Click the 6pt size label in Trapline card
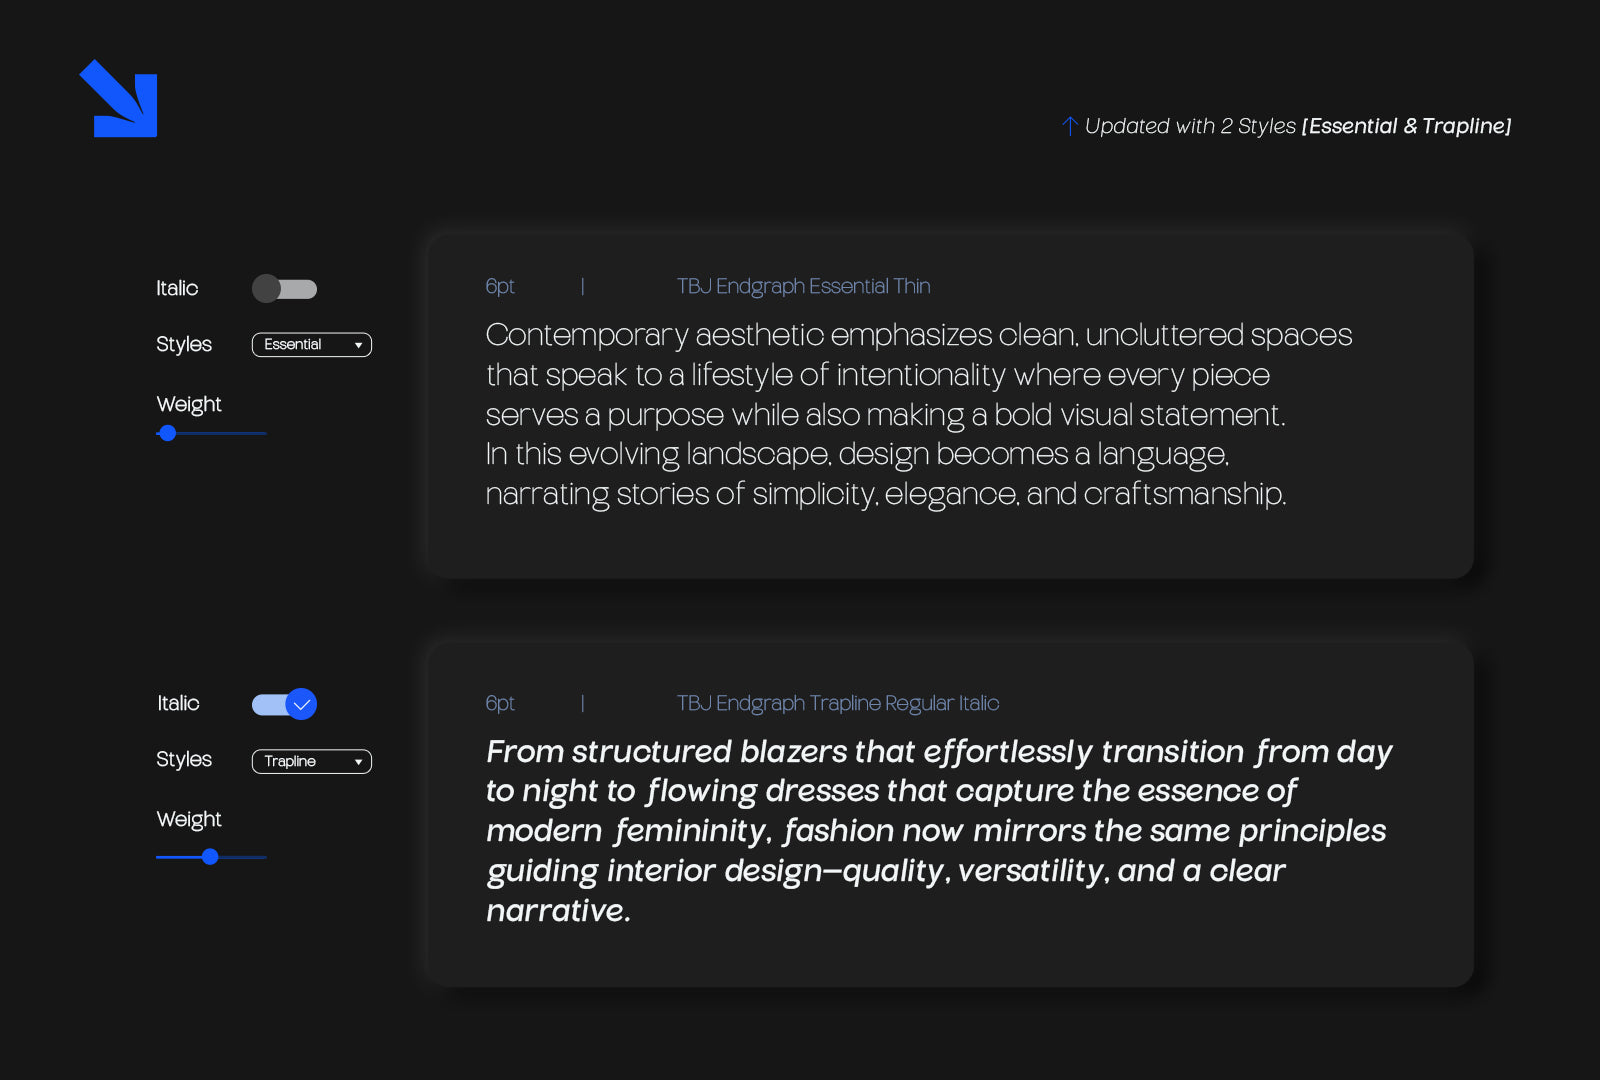Image resolution: width=1600 pixels, height=1080 pixels. pos(500,704)
